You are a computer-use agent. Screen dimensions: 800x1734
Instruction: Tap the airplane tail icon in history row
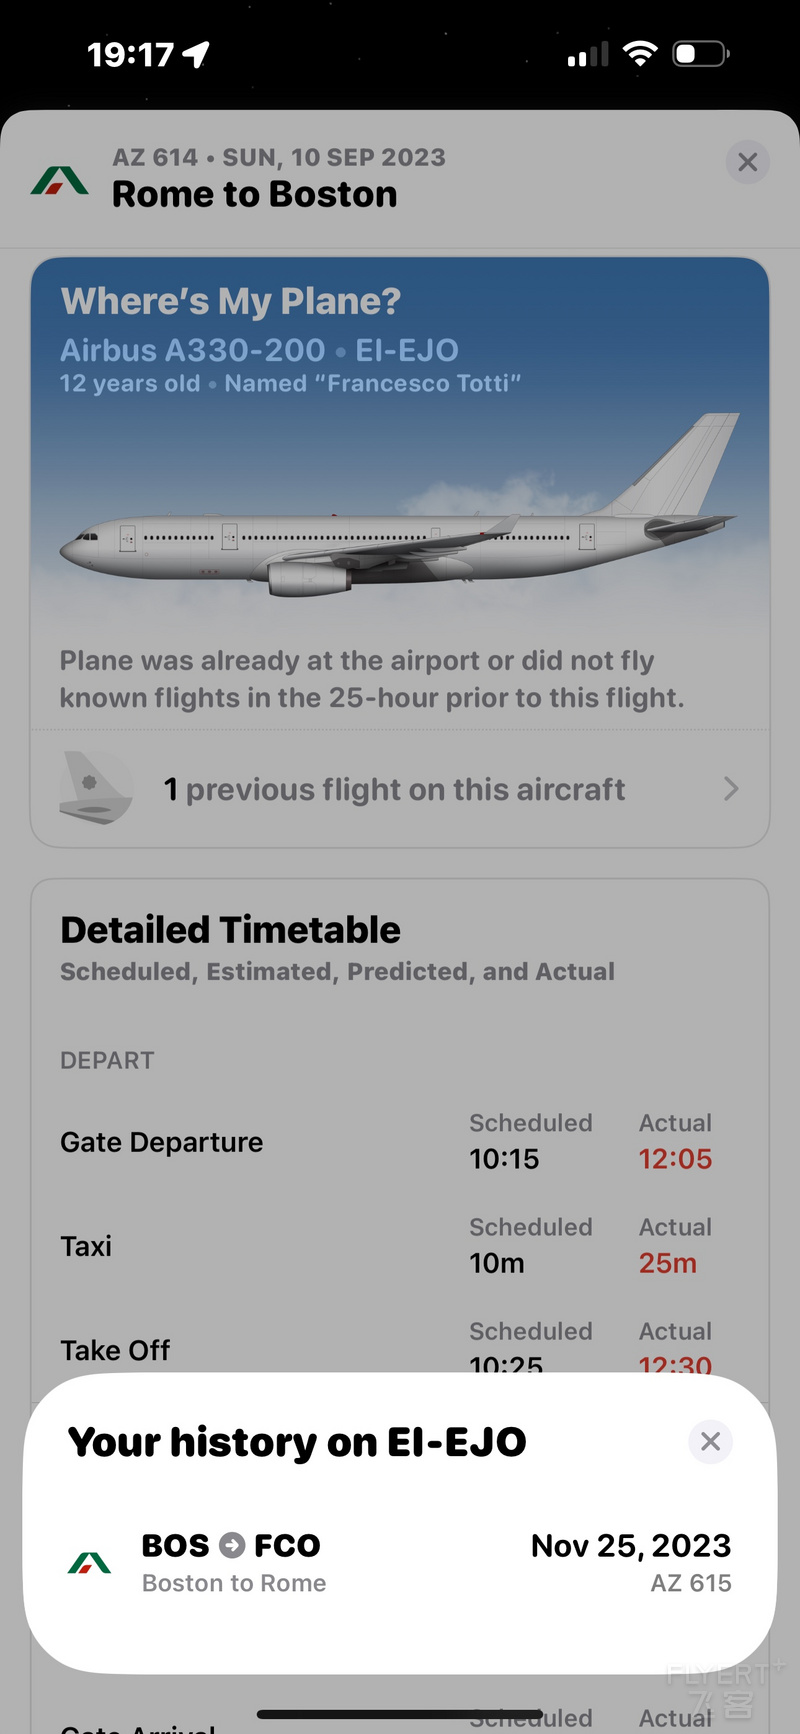coord(96,788)
